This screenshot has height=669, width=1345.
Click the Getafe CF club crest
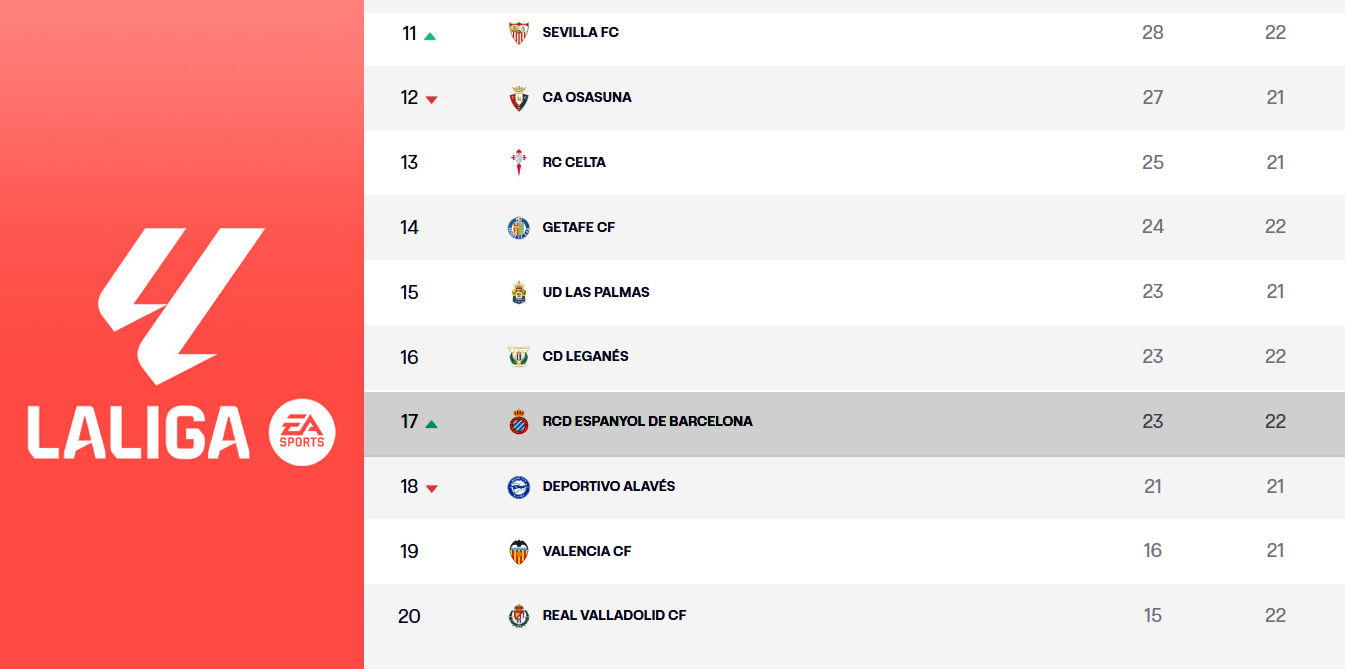(x=518, y=227)
